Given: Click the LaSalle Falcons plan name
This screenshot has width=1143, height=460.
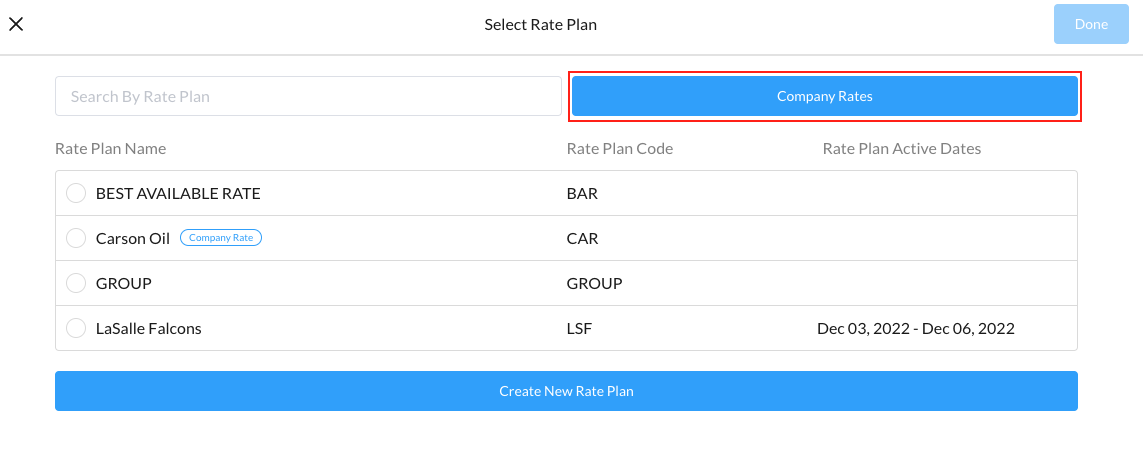Looking at the screenshot, I should (149, 328).
